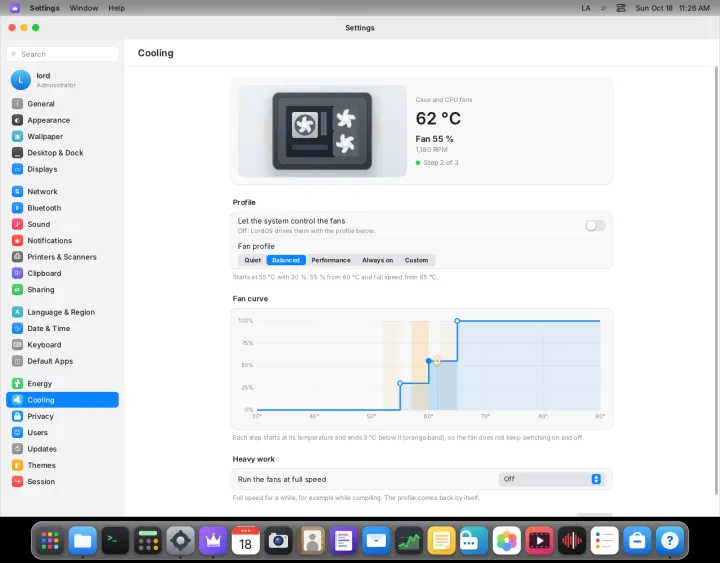Open the Help question-mark app in dock
Viewport: 720px width, 563px height.
tap(669, 540)
